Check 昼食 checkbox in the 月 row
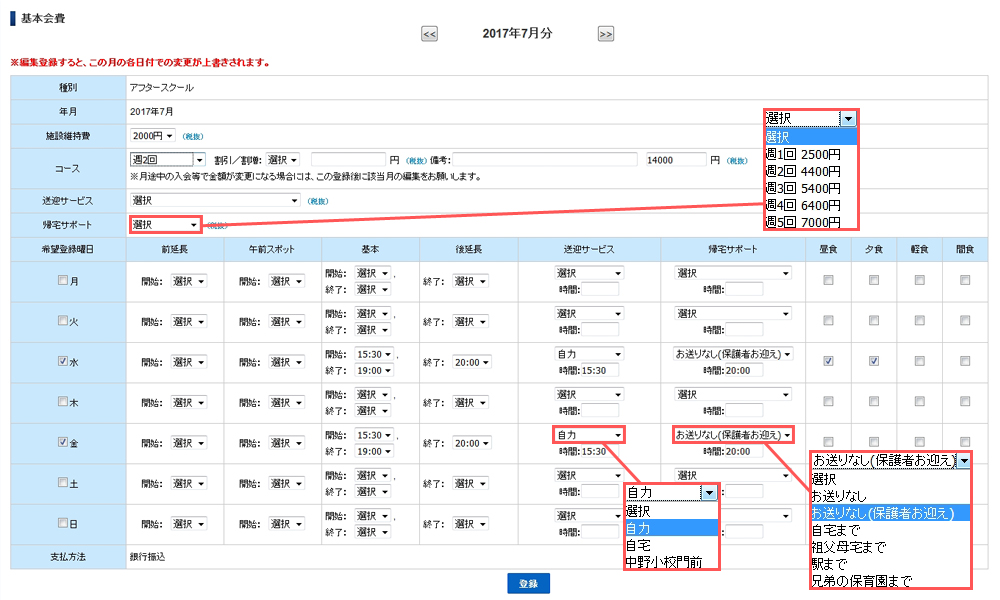This screenshot has height=600, width=1000. 828,280
